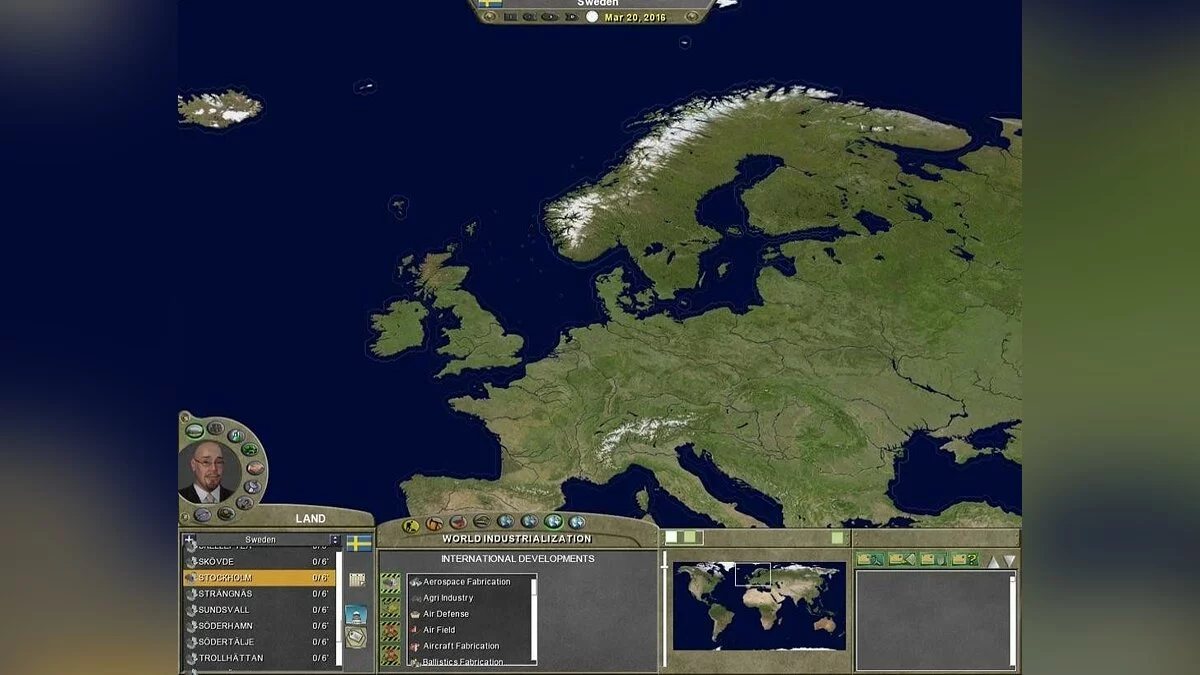1200x675 pixels.
Task: Select Air Field in developments list
Action: (469, 630)
